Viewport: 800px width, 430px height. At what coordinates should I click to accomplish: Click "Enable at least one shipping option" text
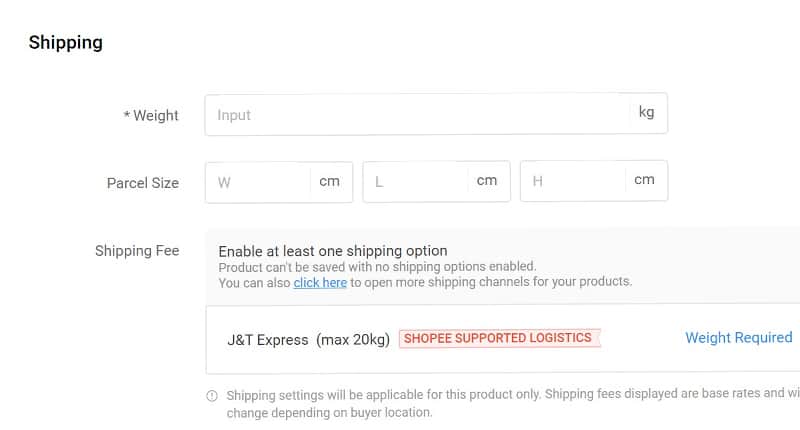[x=333, y=251]
